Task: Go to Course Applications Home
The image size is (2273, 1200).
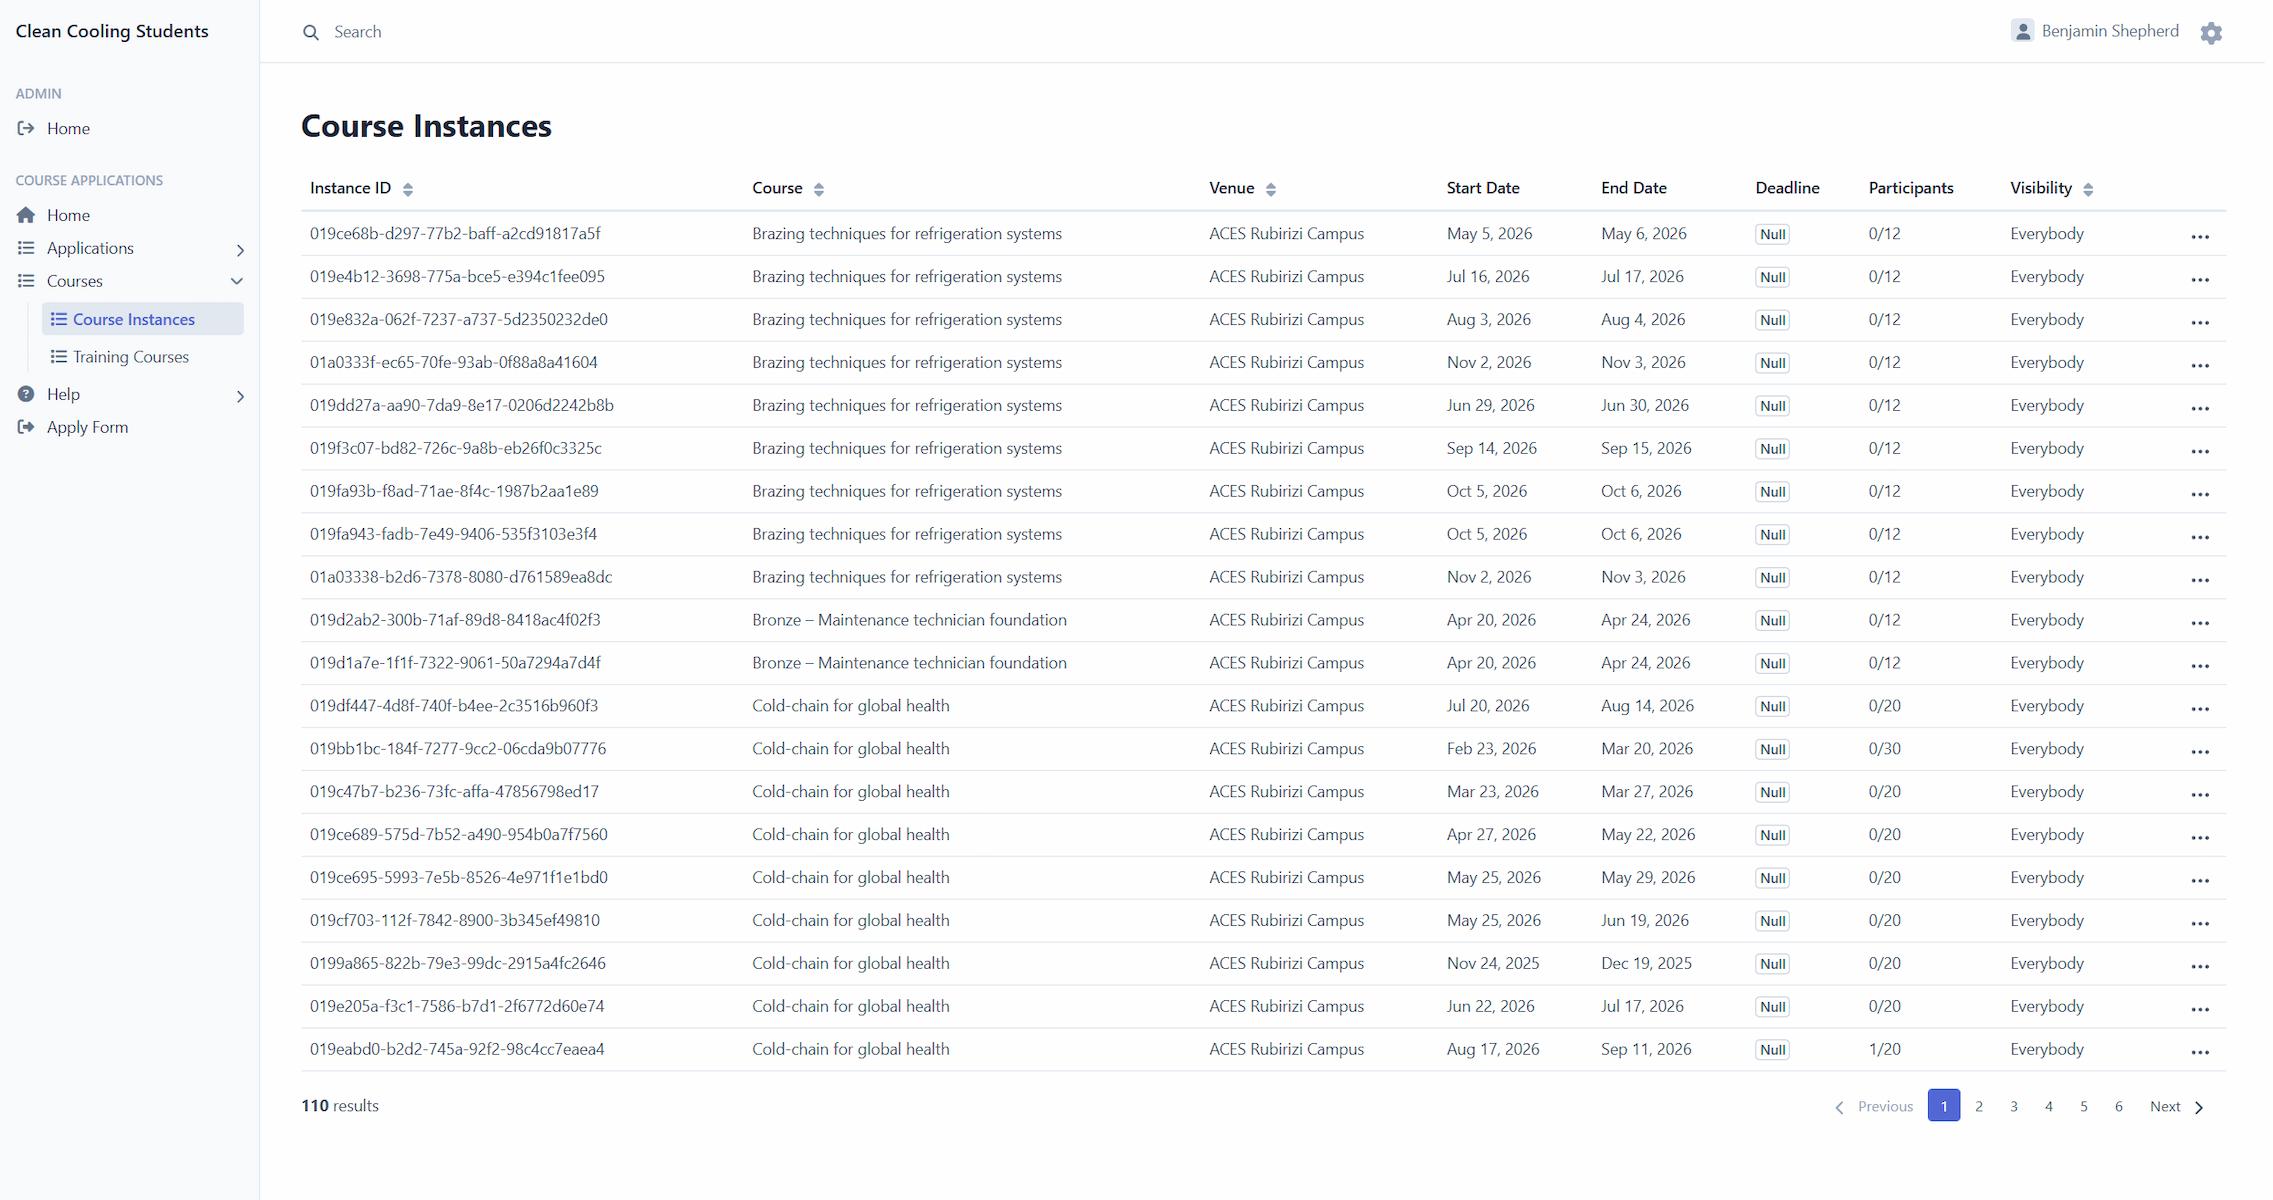Action: click(x=68, y=215)
